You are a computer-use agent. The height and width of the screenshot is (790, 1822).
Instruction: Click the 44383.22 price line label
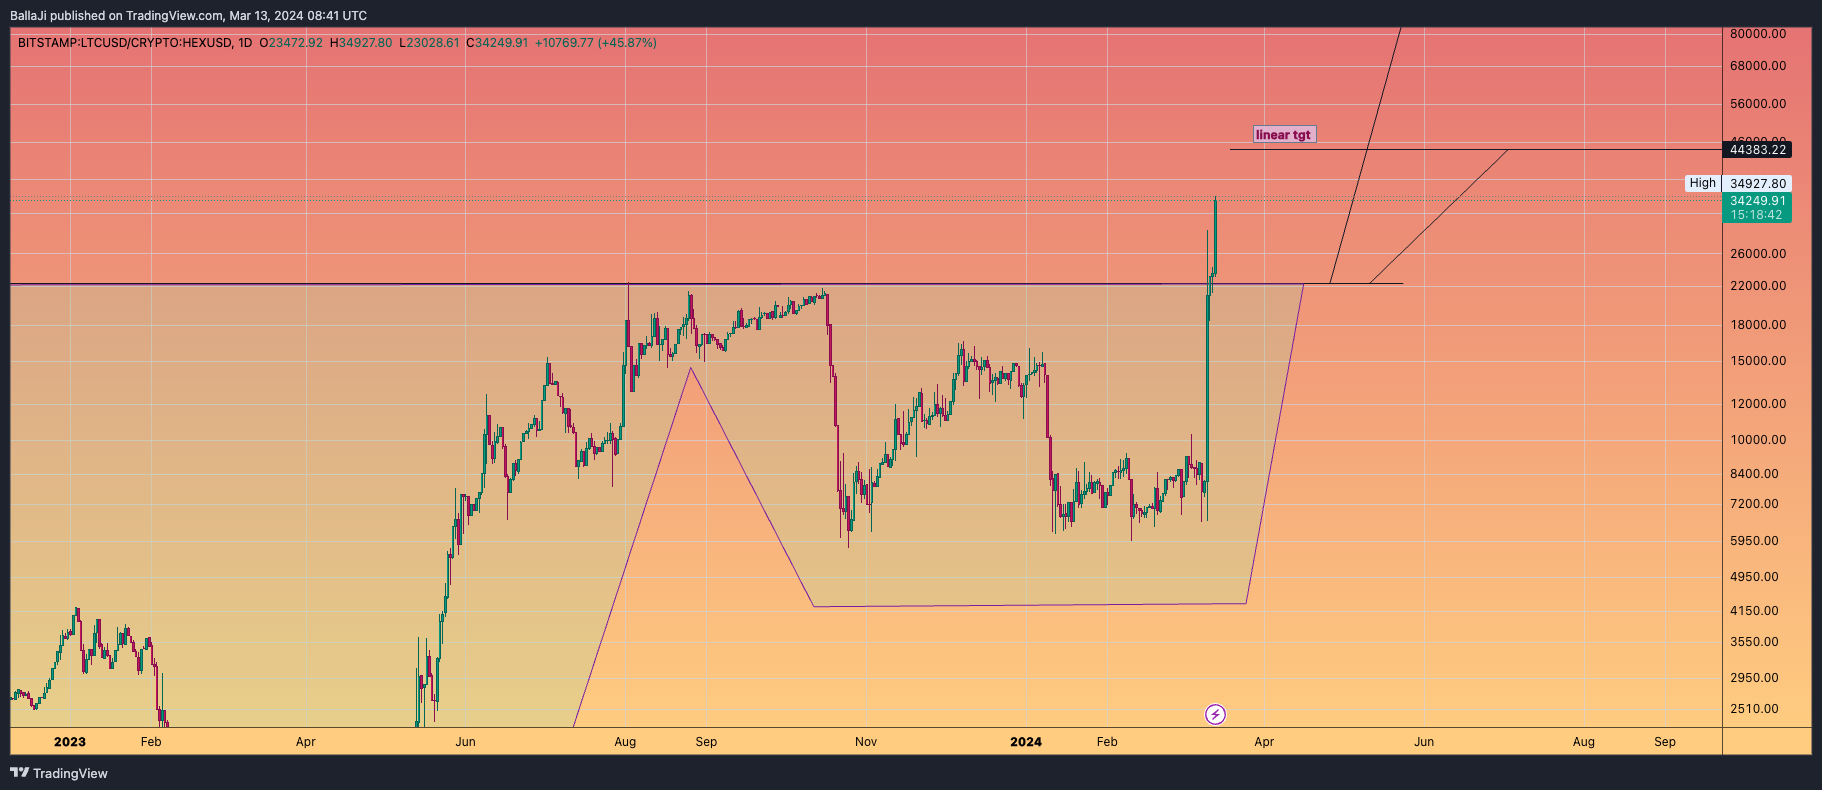1757,150
